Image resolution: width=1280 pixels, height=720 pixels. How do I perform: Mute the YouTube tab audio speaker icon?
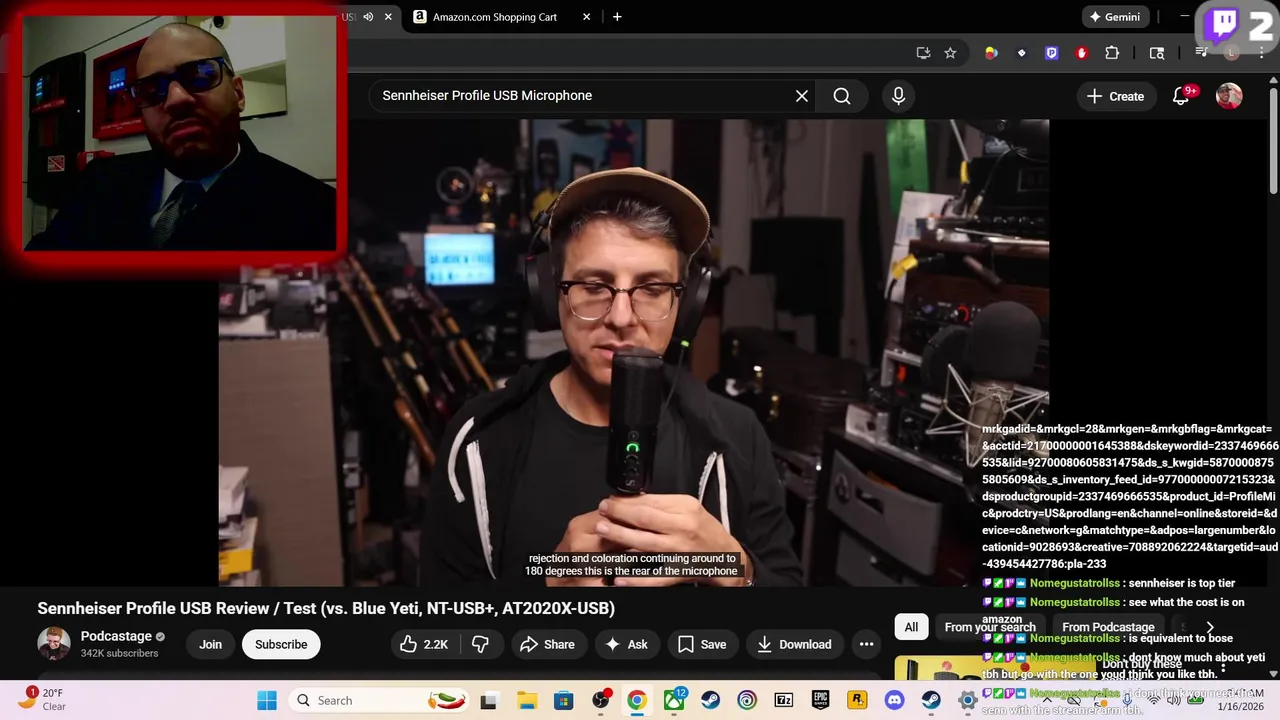tap(368, 17)
